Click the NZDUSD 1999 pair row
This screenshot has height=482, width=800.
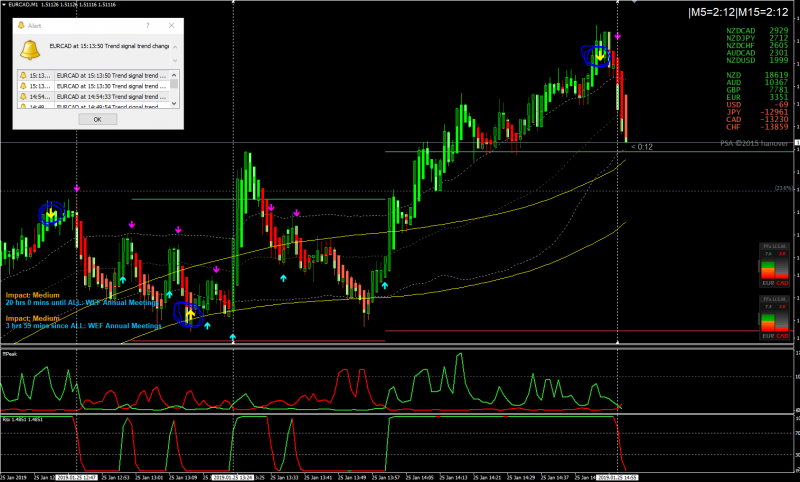coord(757,60)
